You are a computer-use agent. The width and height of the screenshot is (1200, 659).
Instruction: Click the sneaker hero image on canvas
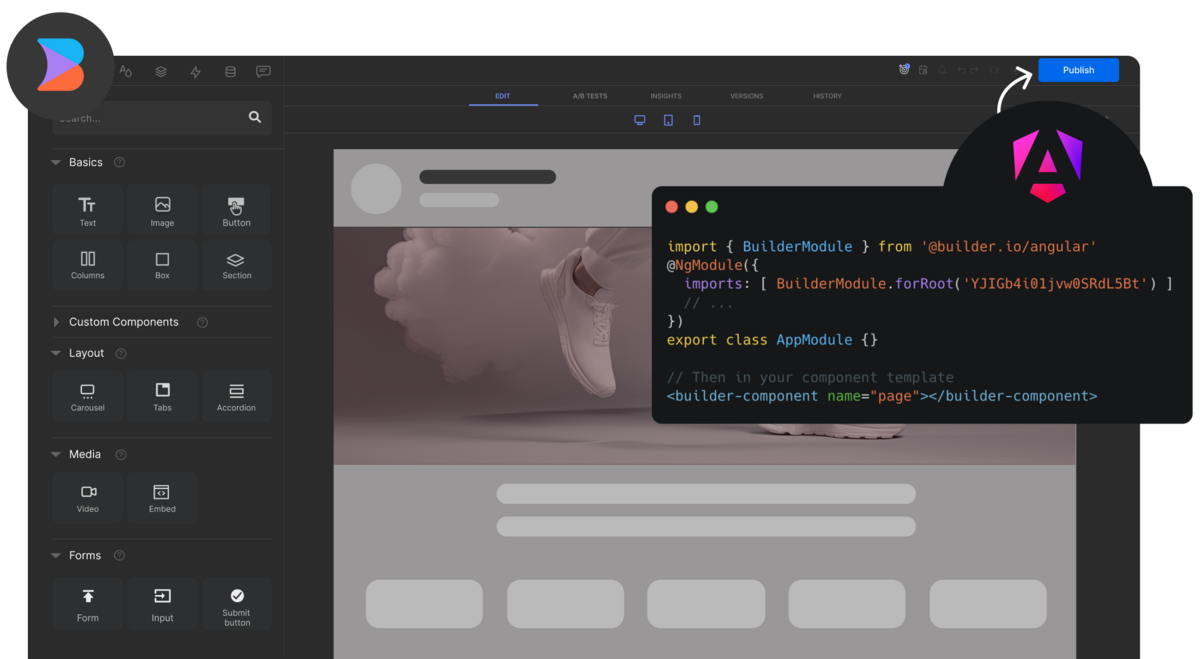(493, 346)
